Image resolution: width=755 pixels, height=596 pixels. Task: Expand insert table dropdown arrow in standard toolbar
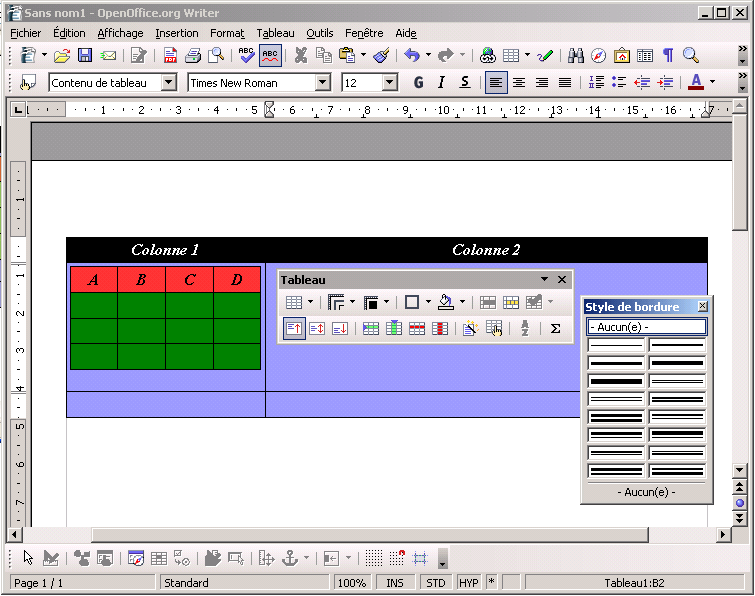pyautogui.click(x=527, y=54)
